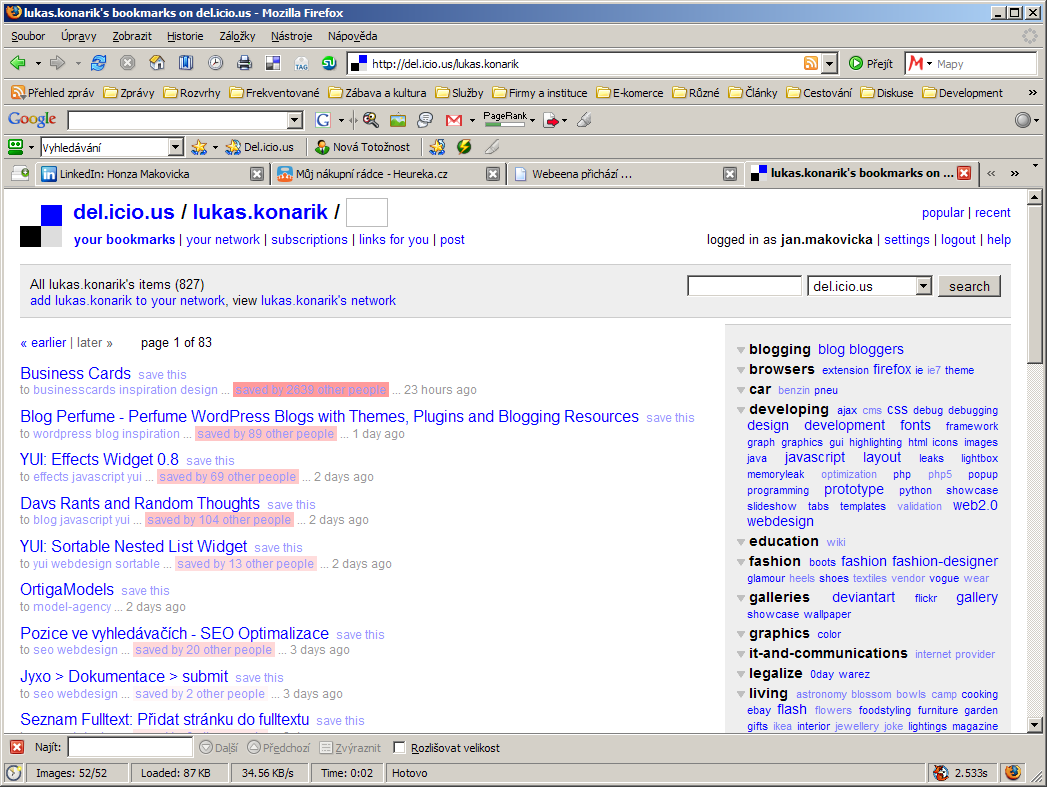Collapse the fashion tag bundle

(741, 562)
